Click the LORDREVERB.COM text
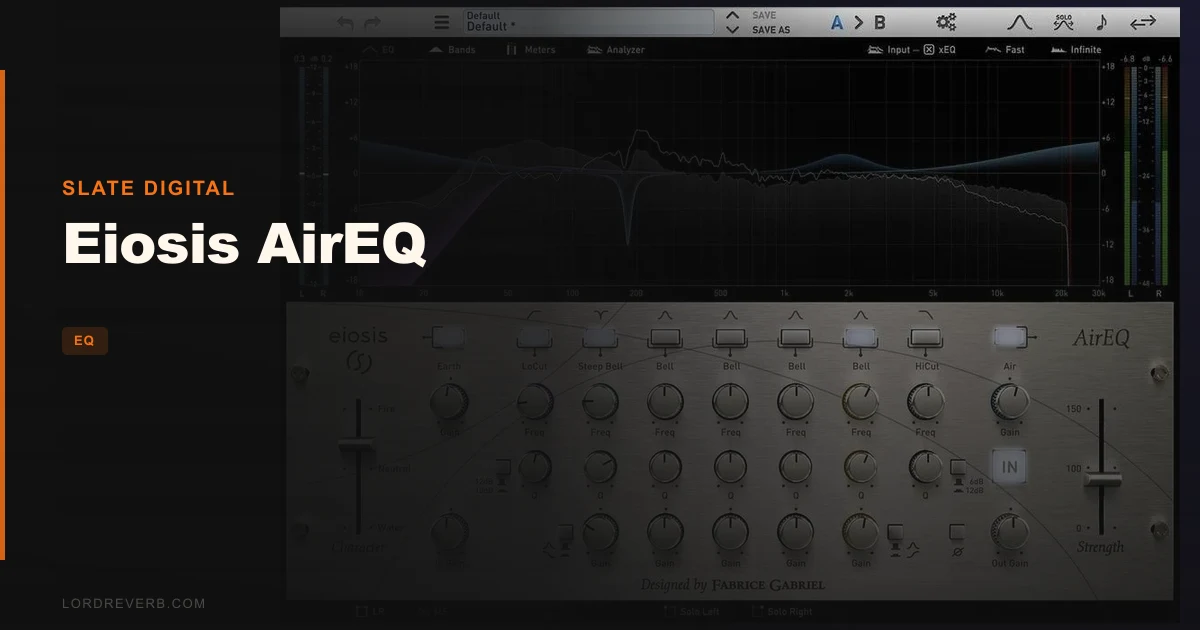The width and height of the screenshot is (1200, 630). coord(133,604)
